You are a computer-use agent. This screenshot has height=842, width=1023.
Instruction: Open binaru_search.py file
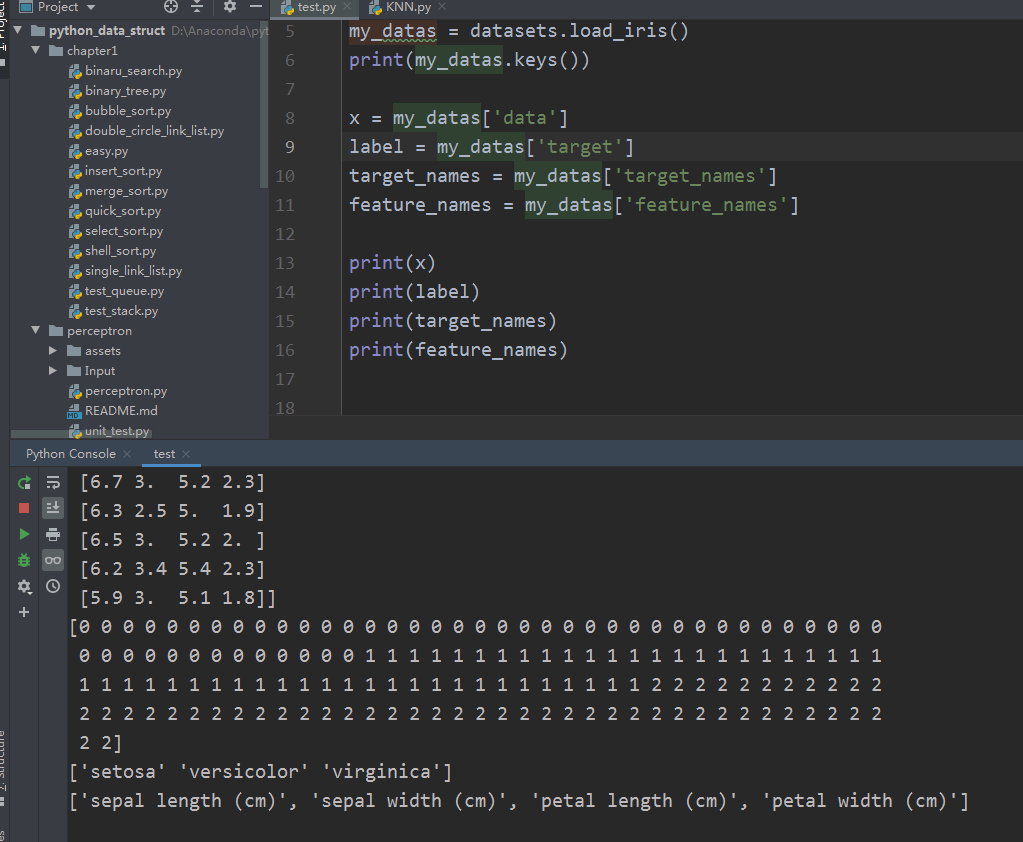click(x=133, y=71)
